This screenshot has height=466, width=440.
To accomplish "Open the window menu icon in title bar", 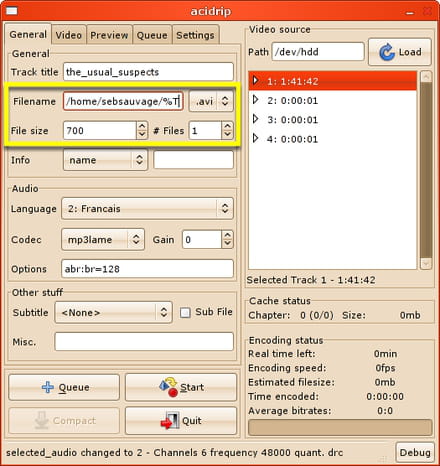I will tap(12, 11).
